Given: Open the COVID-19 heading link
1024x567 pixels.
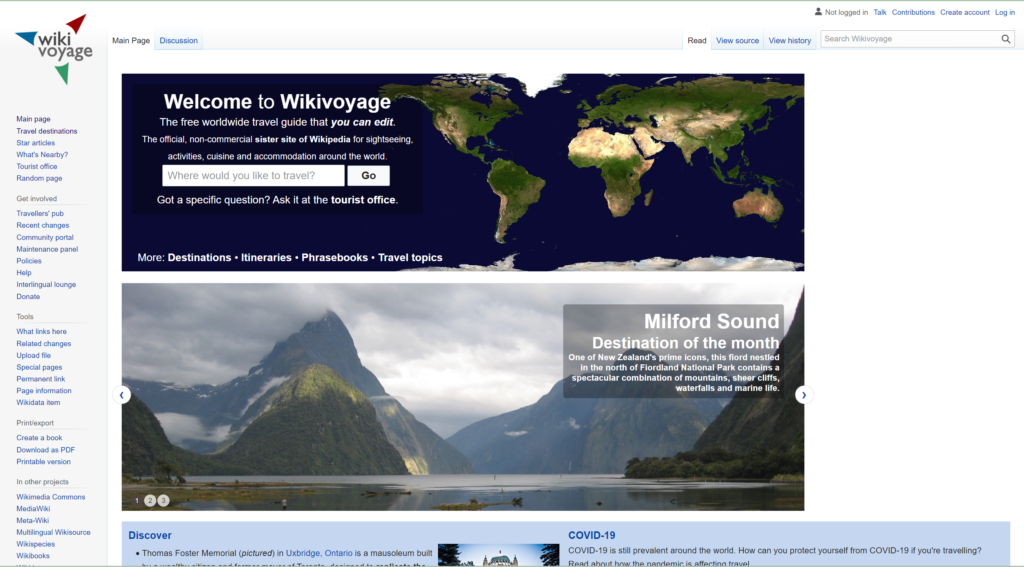Looking at the screenshot, I should 592,535.
